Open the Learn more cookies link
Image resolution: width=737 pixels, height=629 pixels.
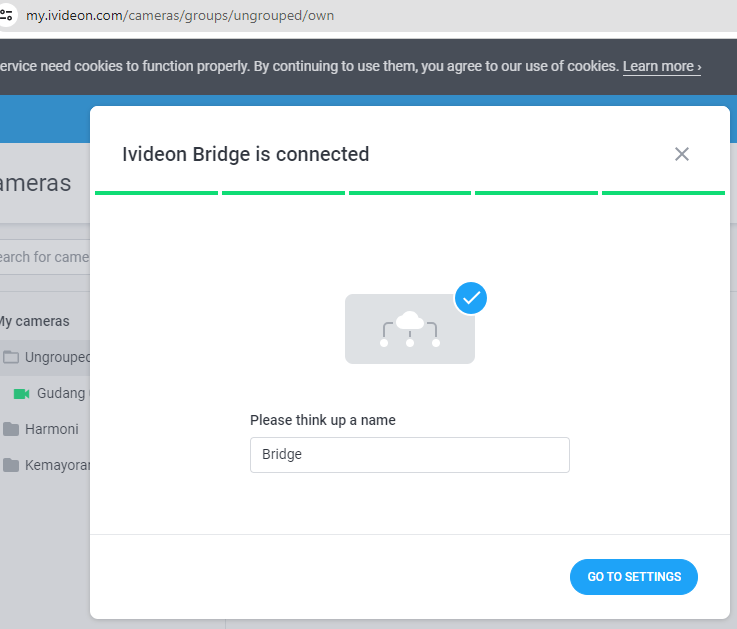(x=662, y=66)
